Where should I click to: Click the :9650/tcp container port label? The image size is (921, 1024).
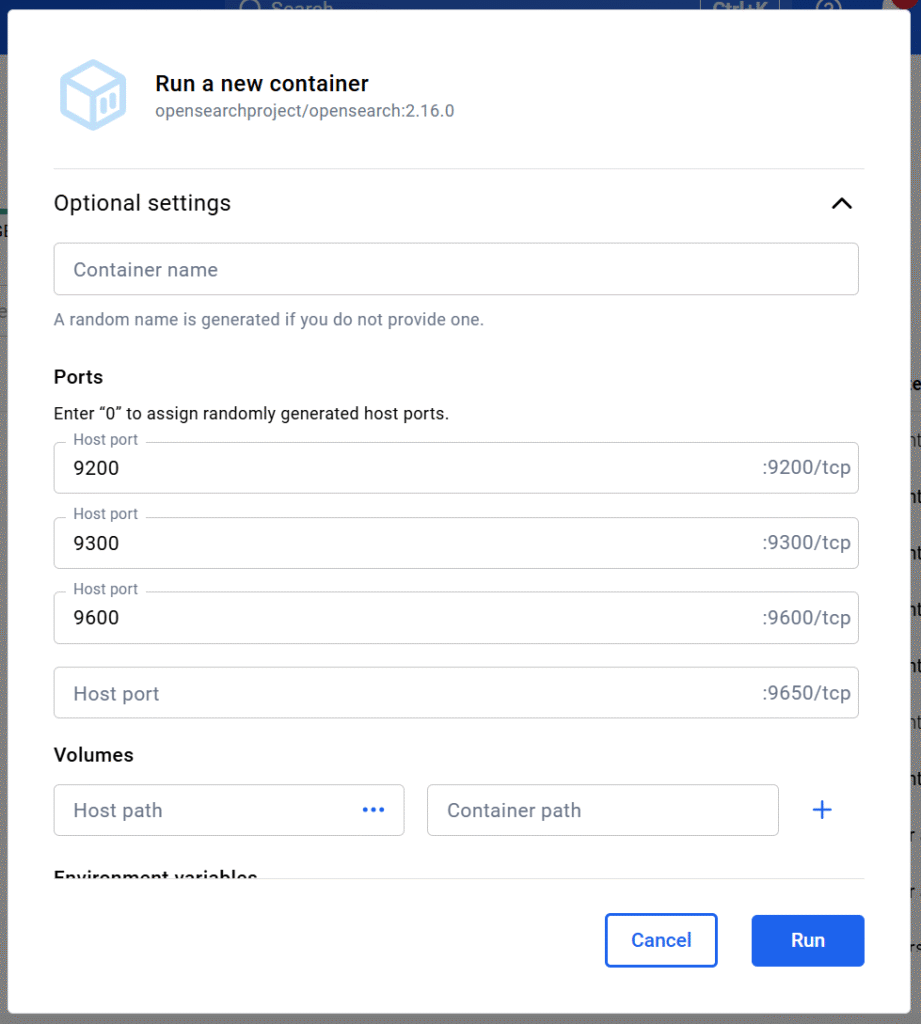[x=806, y=693]
